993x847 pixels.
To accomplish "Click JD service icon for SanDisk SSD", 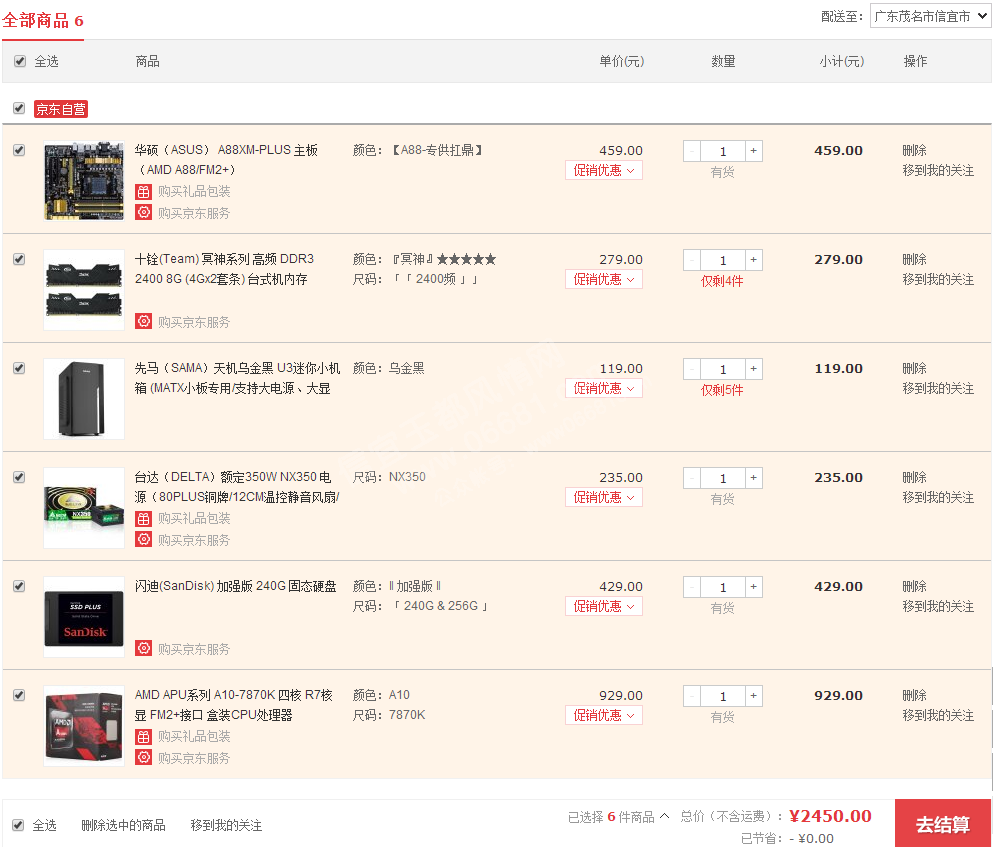I will [144, 648].
